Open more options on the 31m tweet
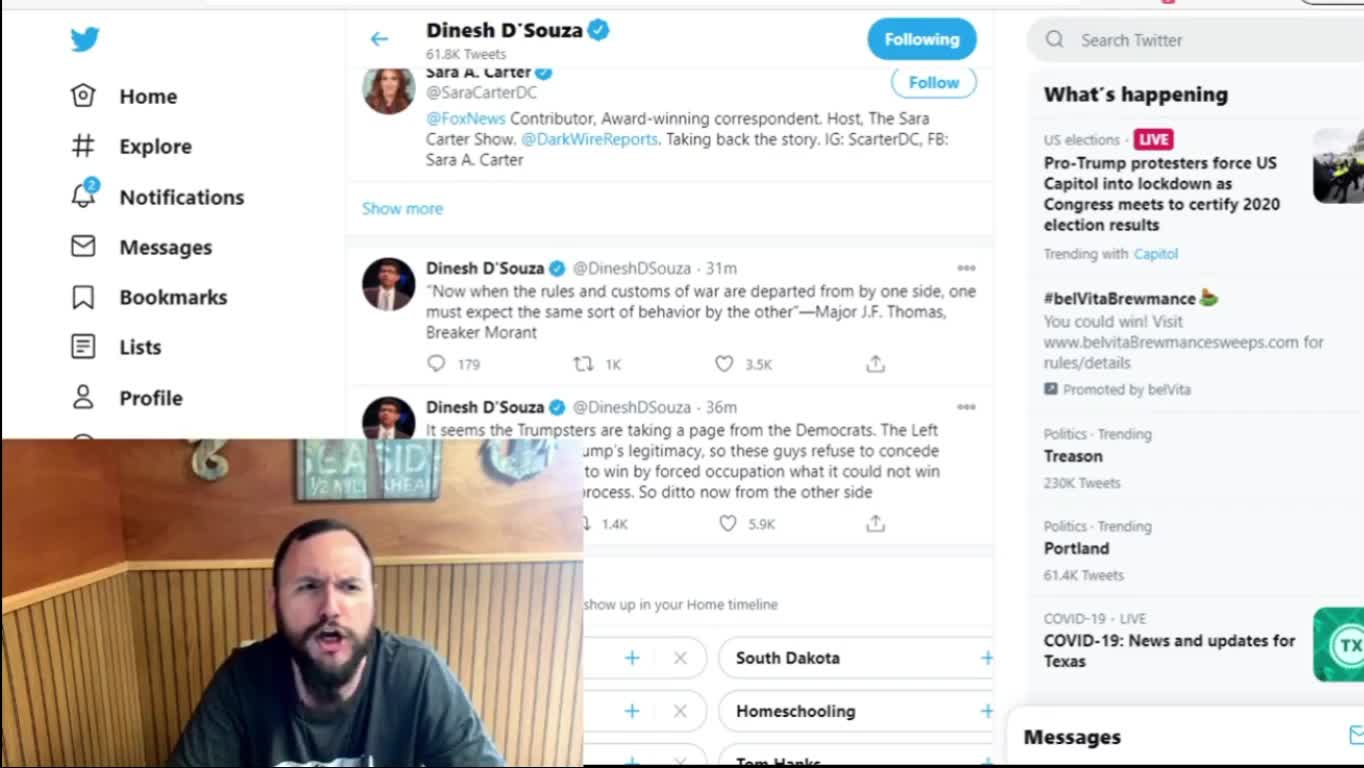The image size is (1364, 768). [x=966, y=268]
